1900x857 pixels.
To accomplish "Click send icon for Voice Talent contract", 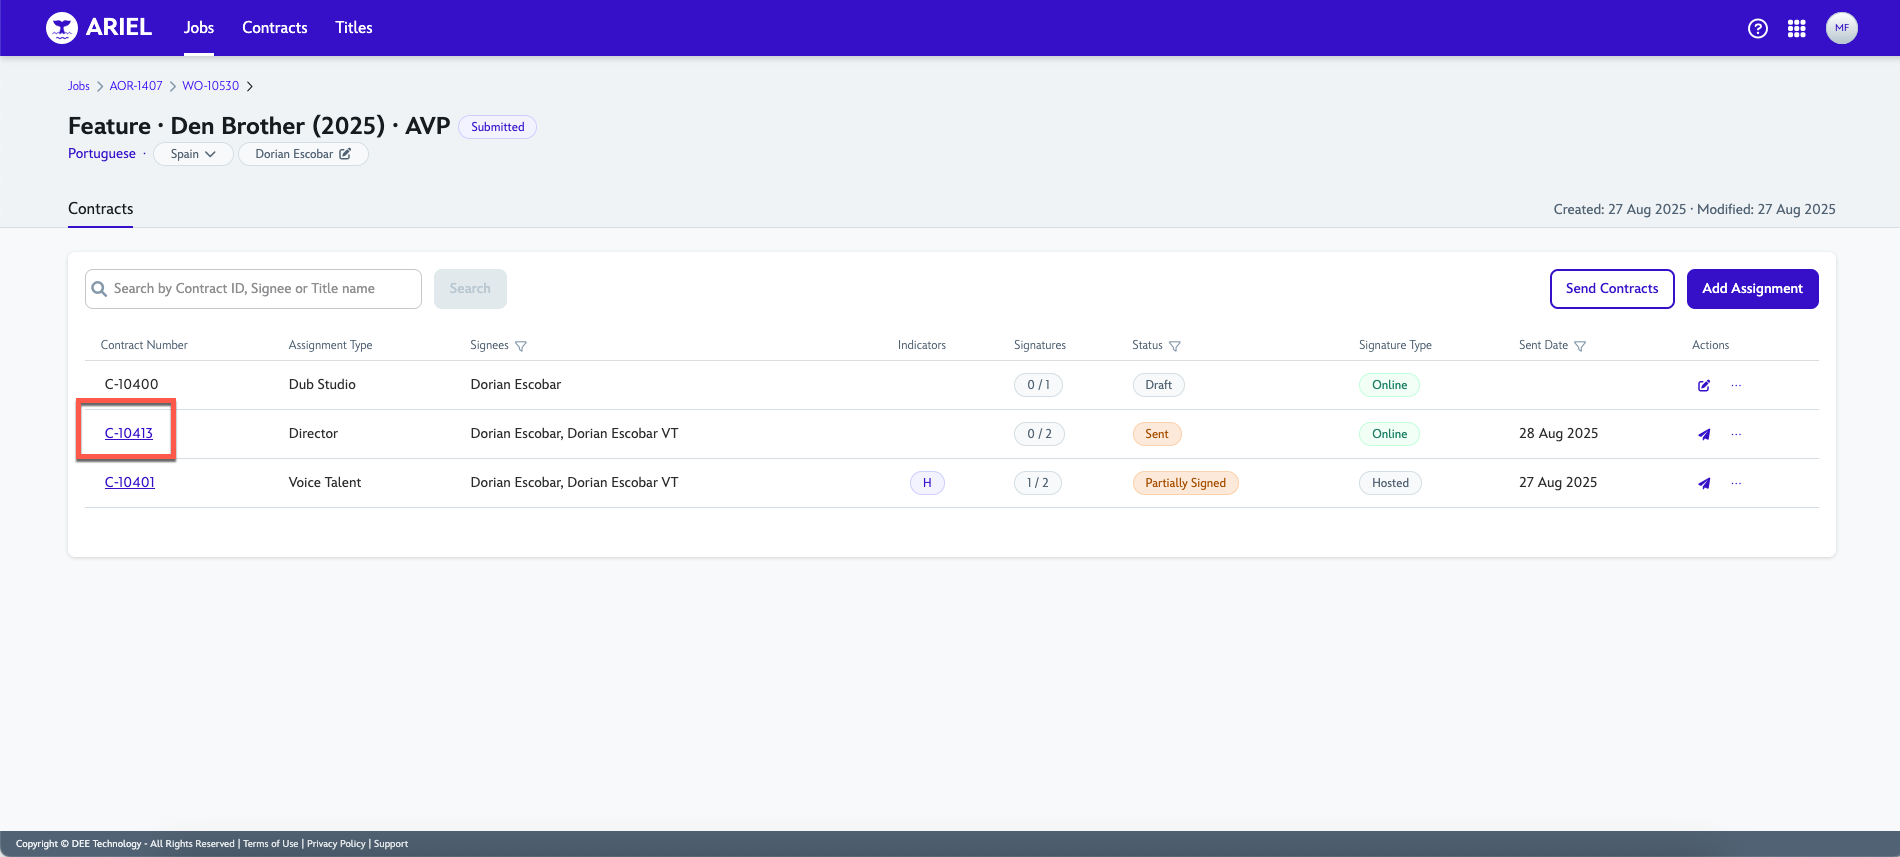I will click(x=1704, y=484).
